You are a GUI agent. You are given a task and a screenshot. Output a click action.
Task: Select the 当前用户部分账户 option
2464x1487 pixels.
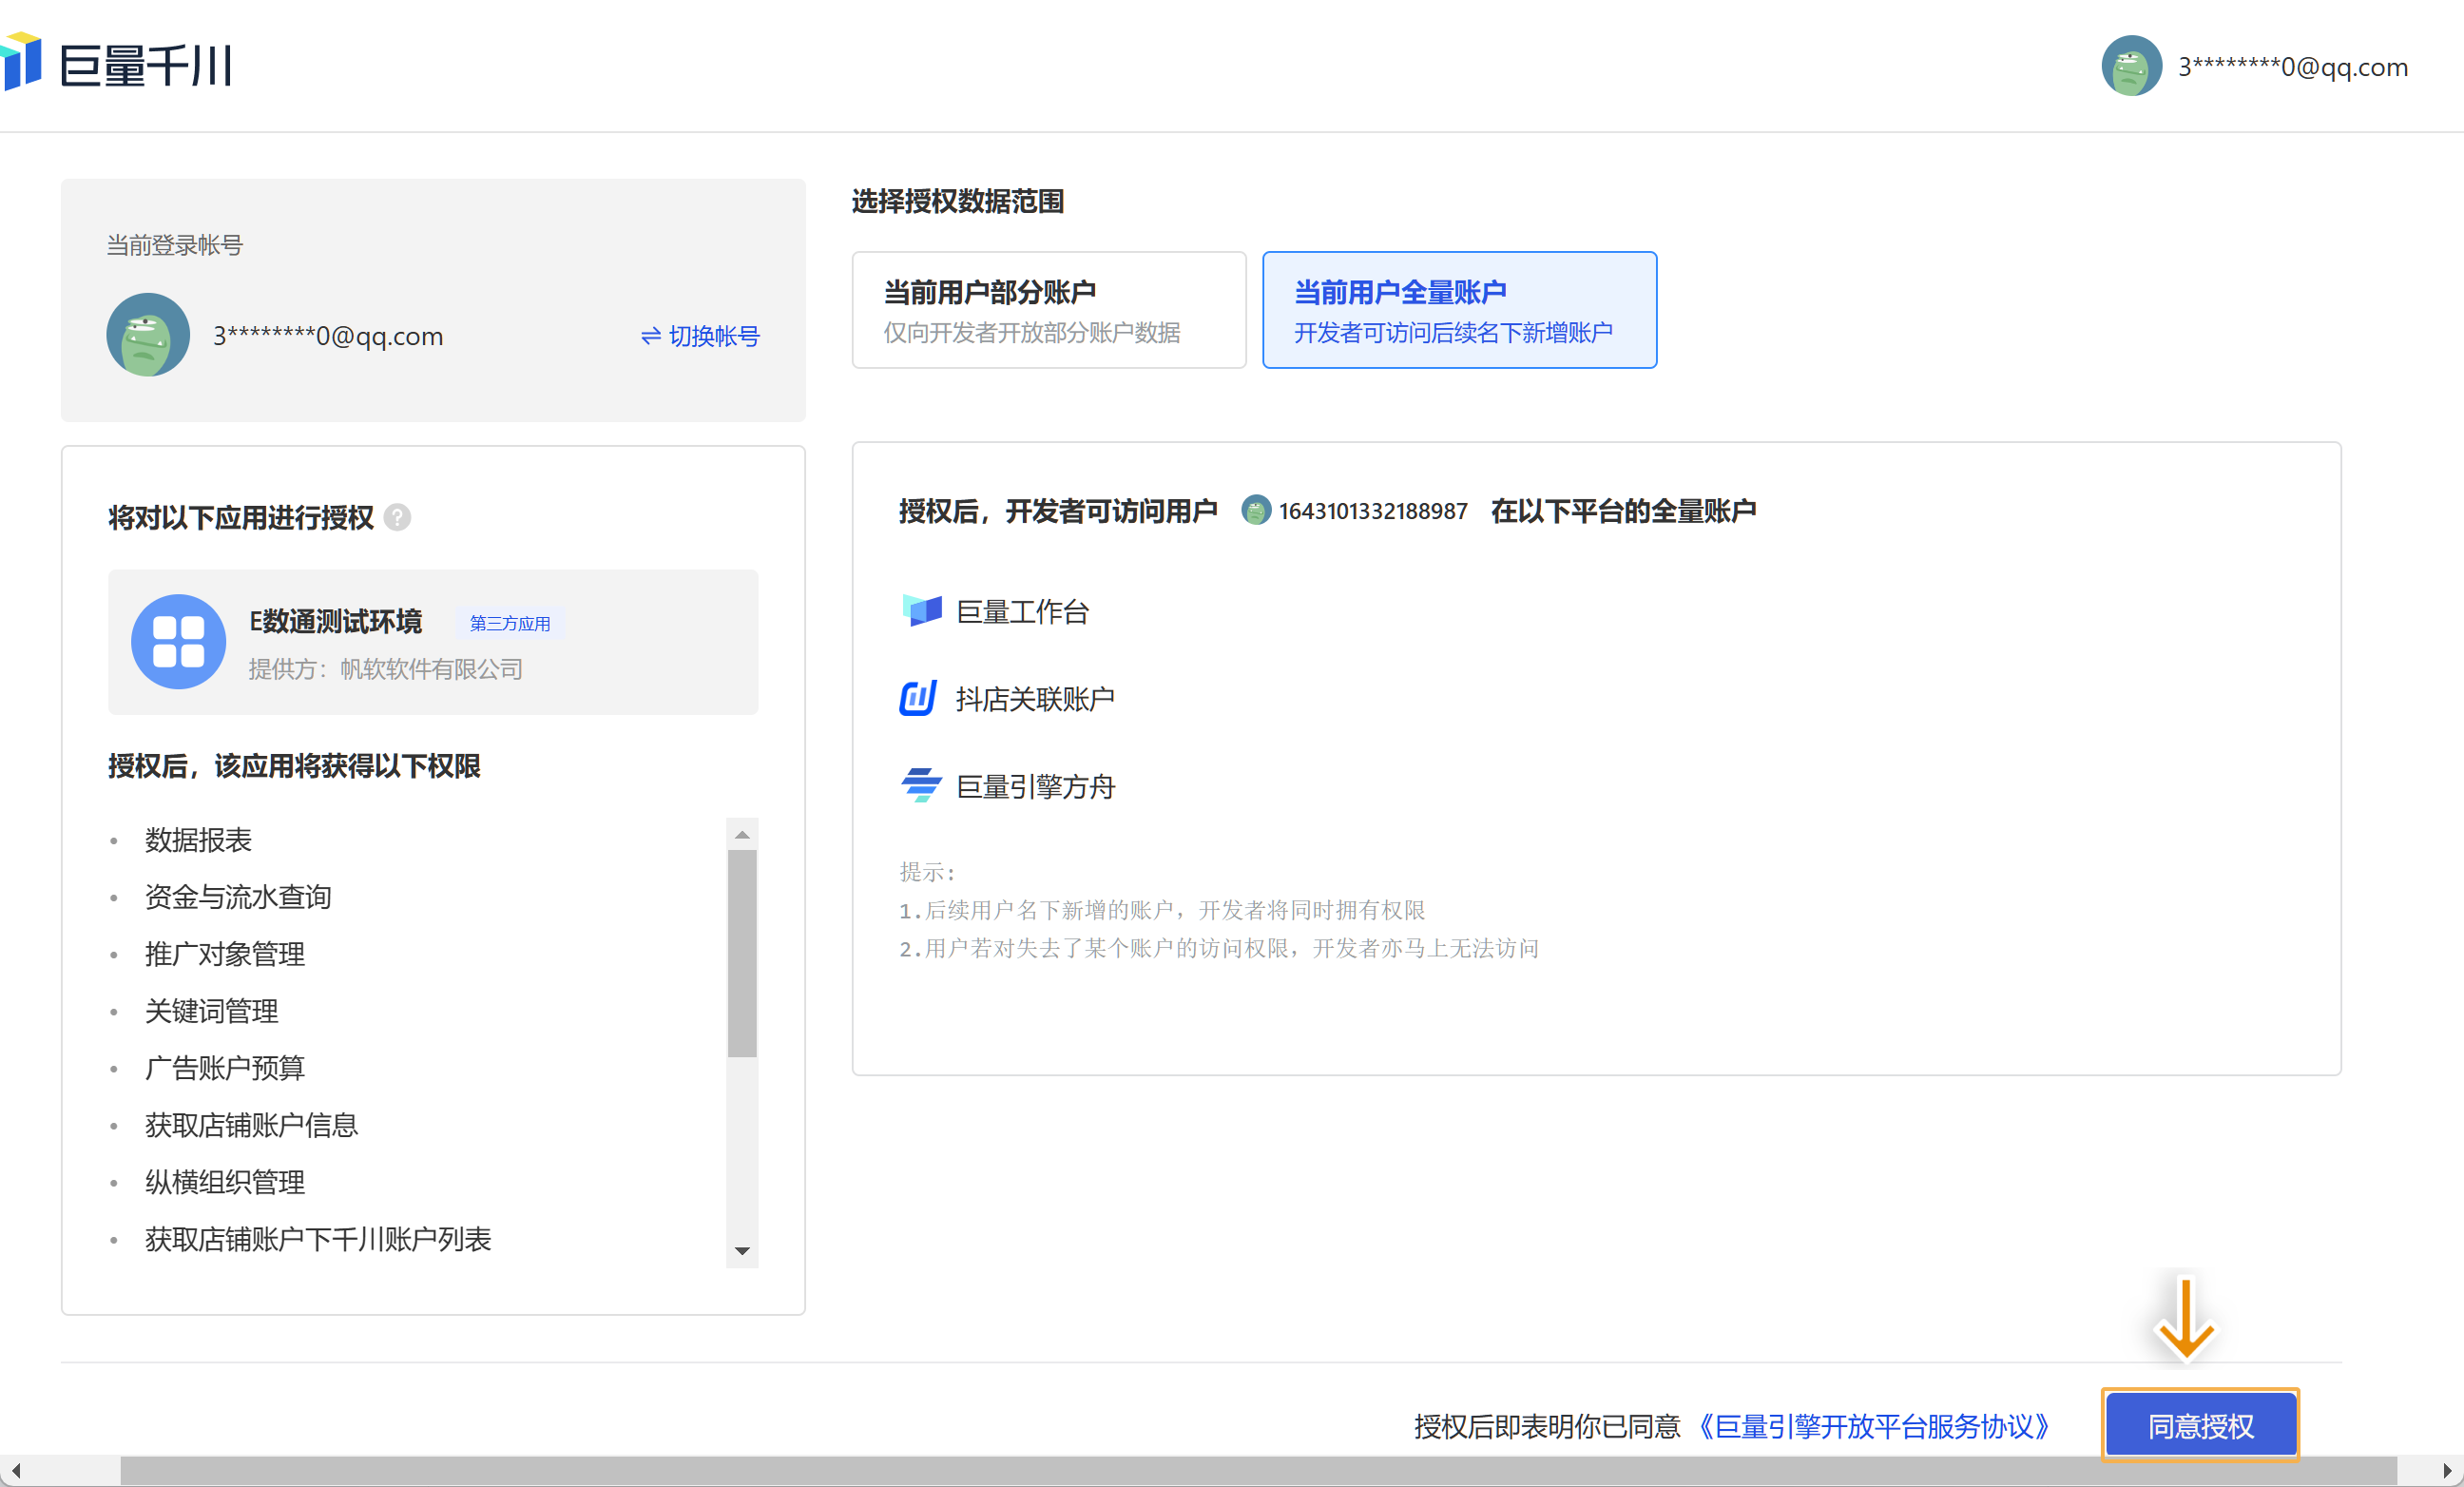click(x=1048, y=310)
